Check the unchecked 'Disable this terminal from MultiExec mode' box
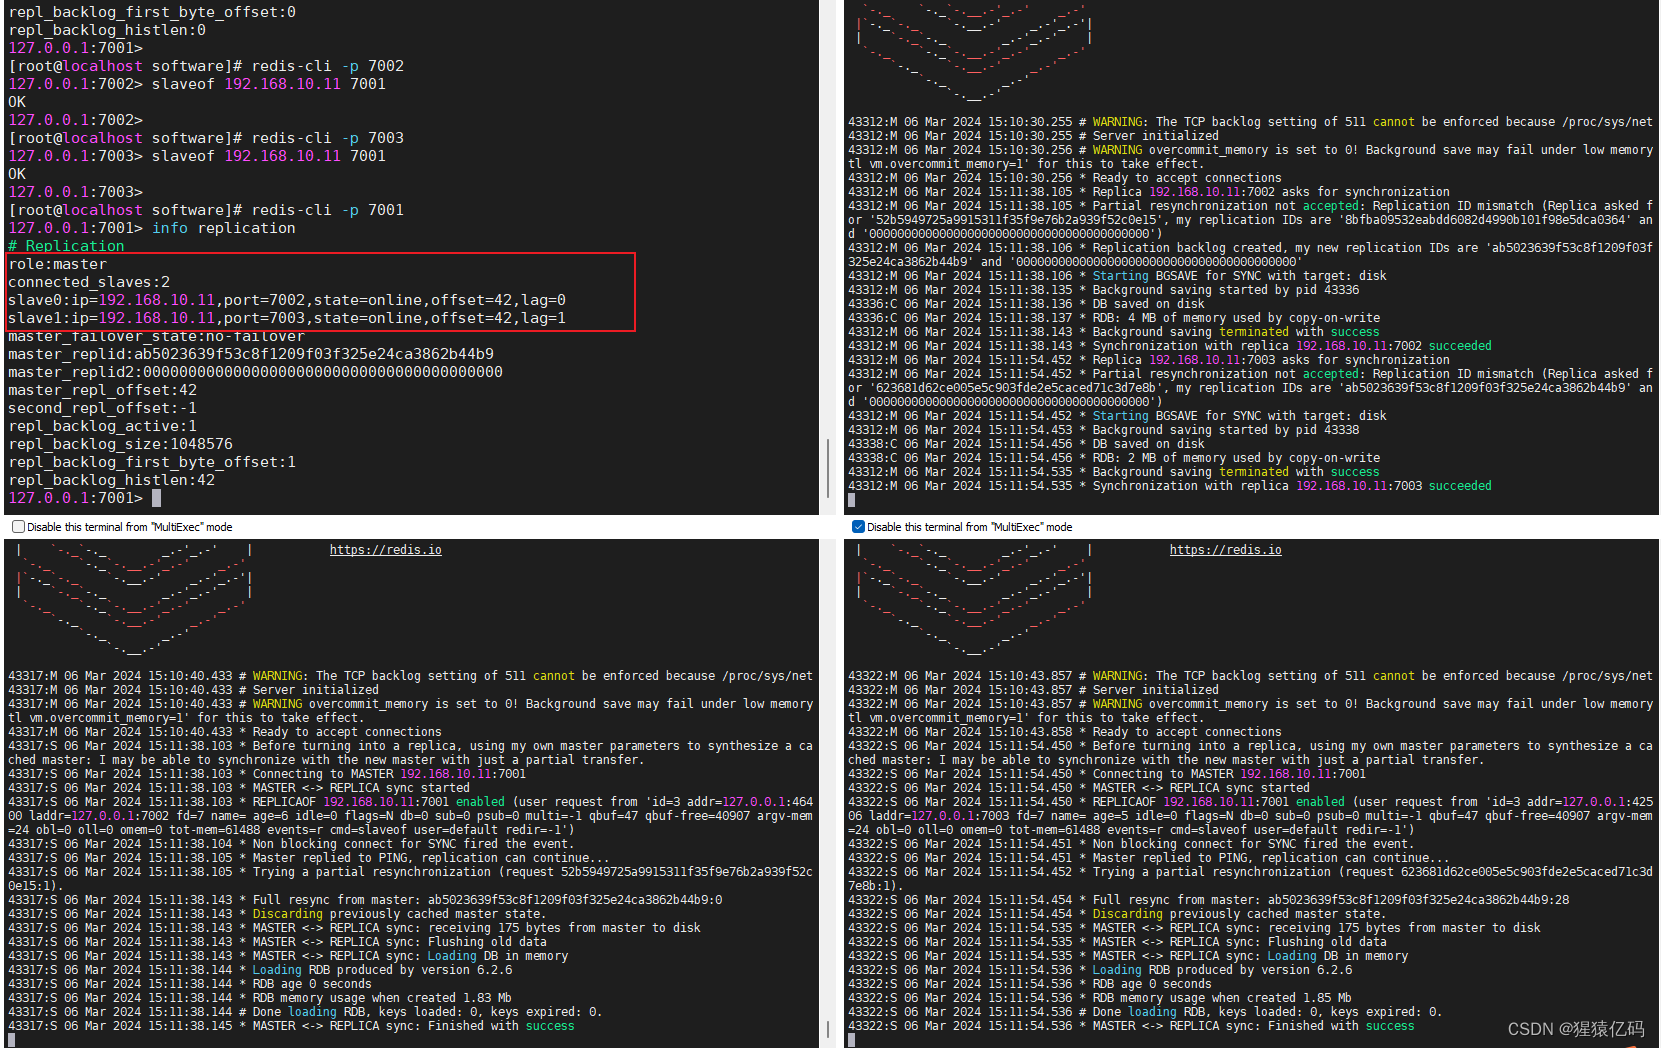 point(18,527)
